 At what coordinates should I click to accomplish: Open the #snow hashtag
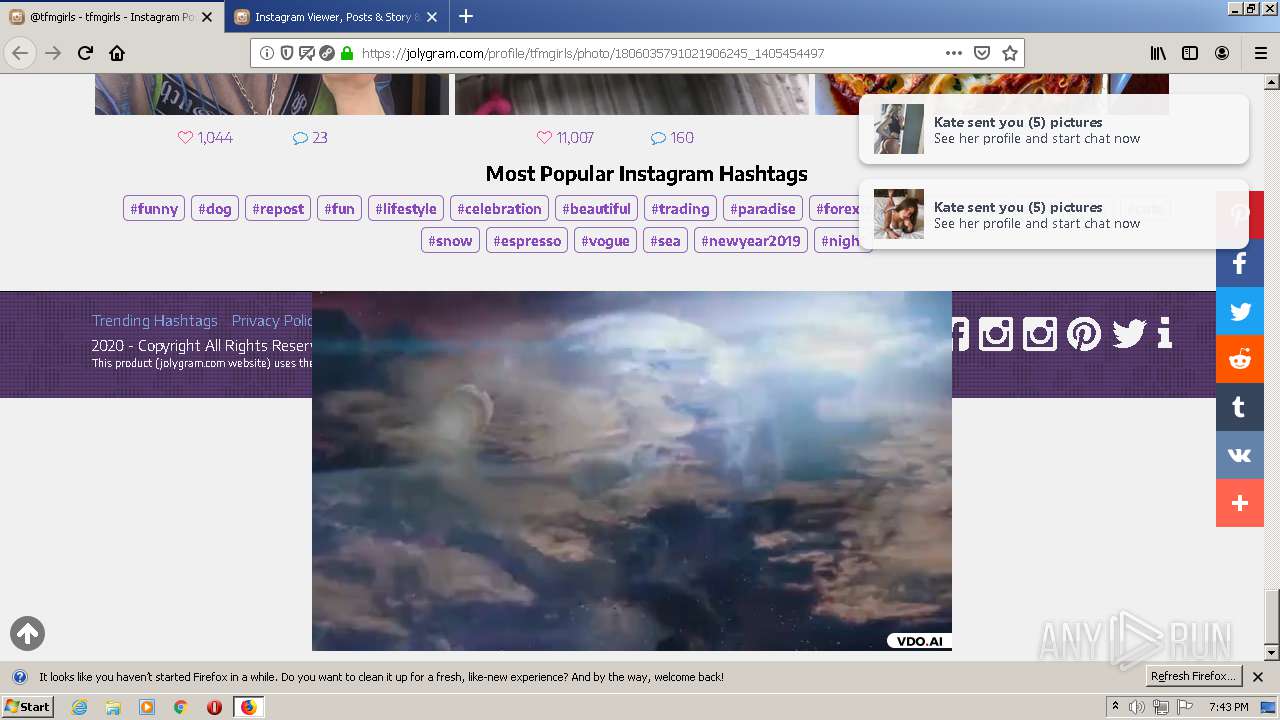(450, 241)
